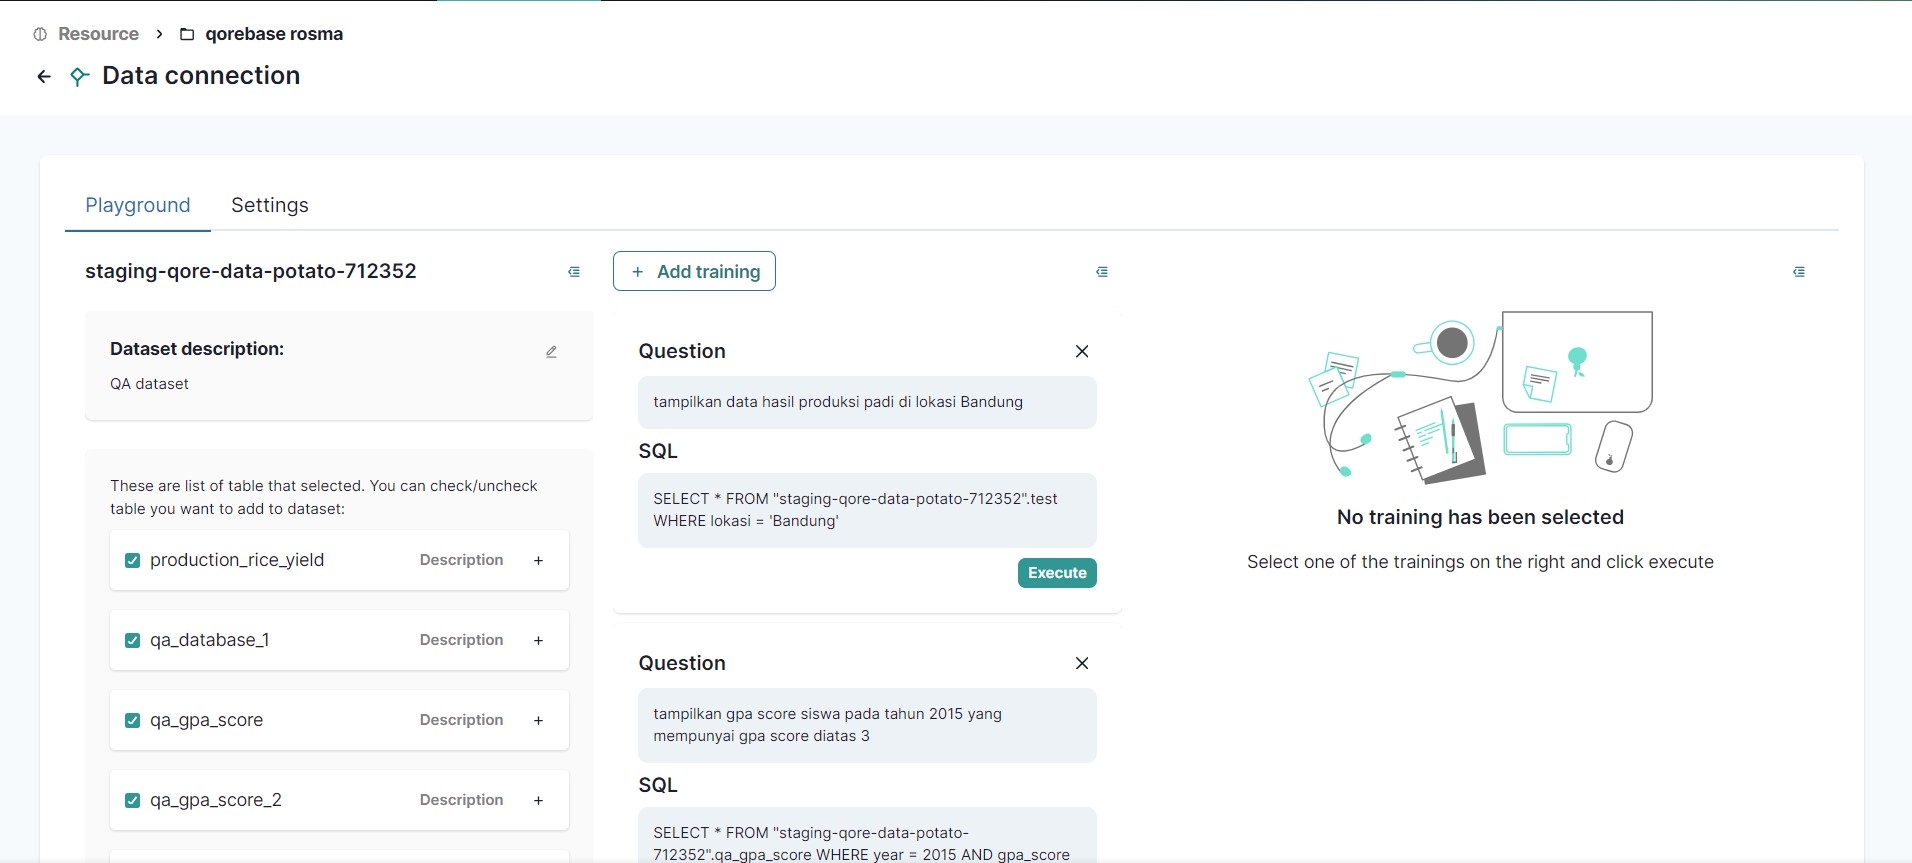Switch to the Settings tab
This screenshot has width=1912, height=863.
269,205
